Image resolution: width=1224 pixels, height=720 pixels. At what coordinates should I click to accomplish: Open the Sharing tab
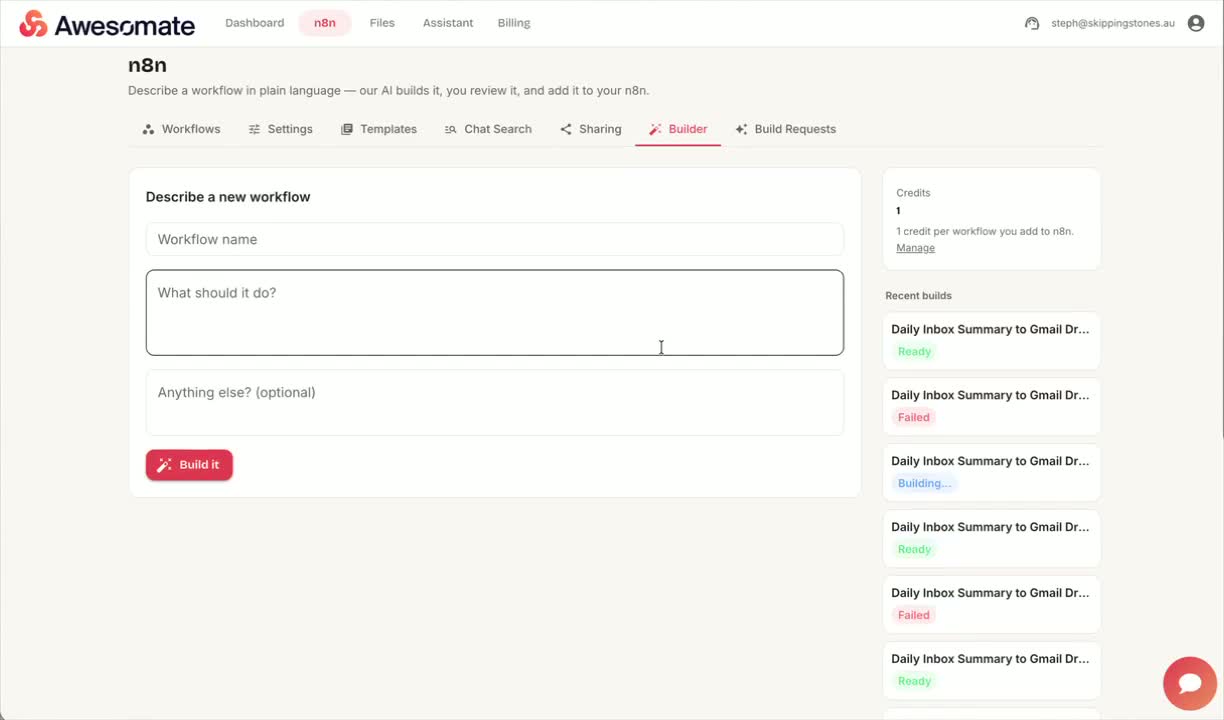[x=591, y=129]
